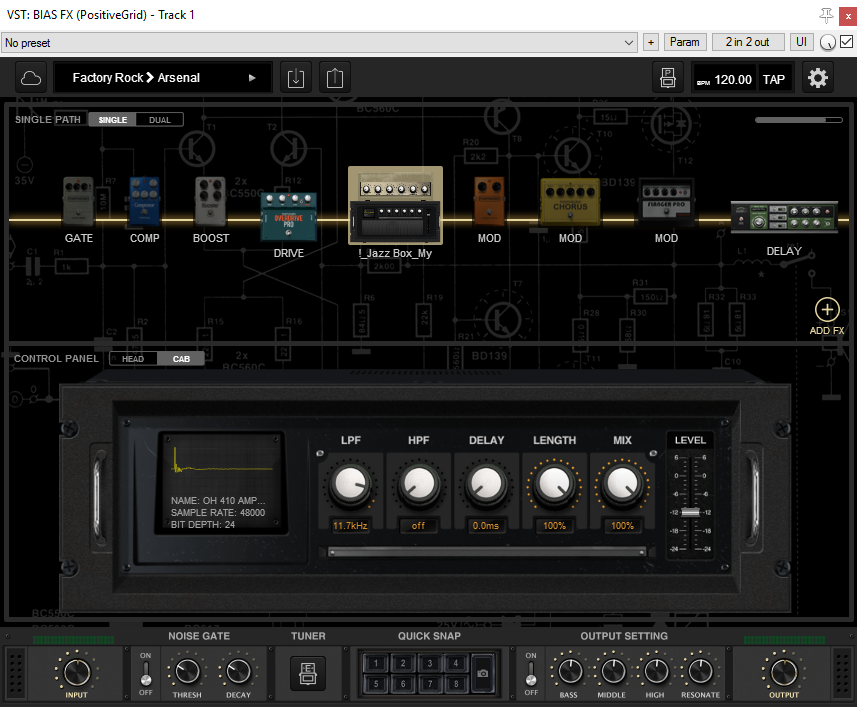This screenshot has width=857, height=707.
Task: Switch signal path to DUAL
Action: (160, 120)
